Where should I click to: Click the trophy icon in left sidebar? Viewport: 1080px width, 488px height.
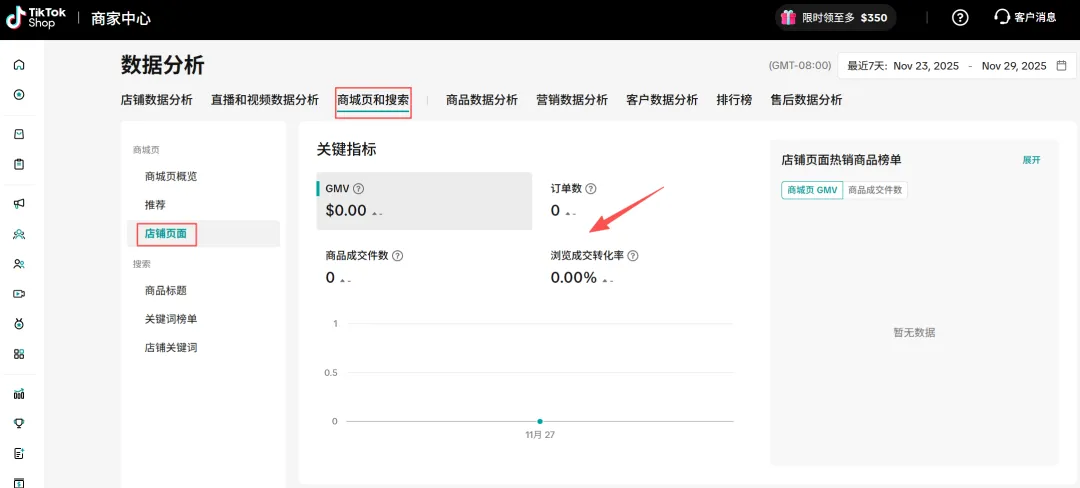tap(19, 423)
